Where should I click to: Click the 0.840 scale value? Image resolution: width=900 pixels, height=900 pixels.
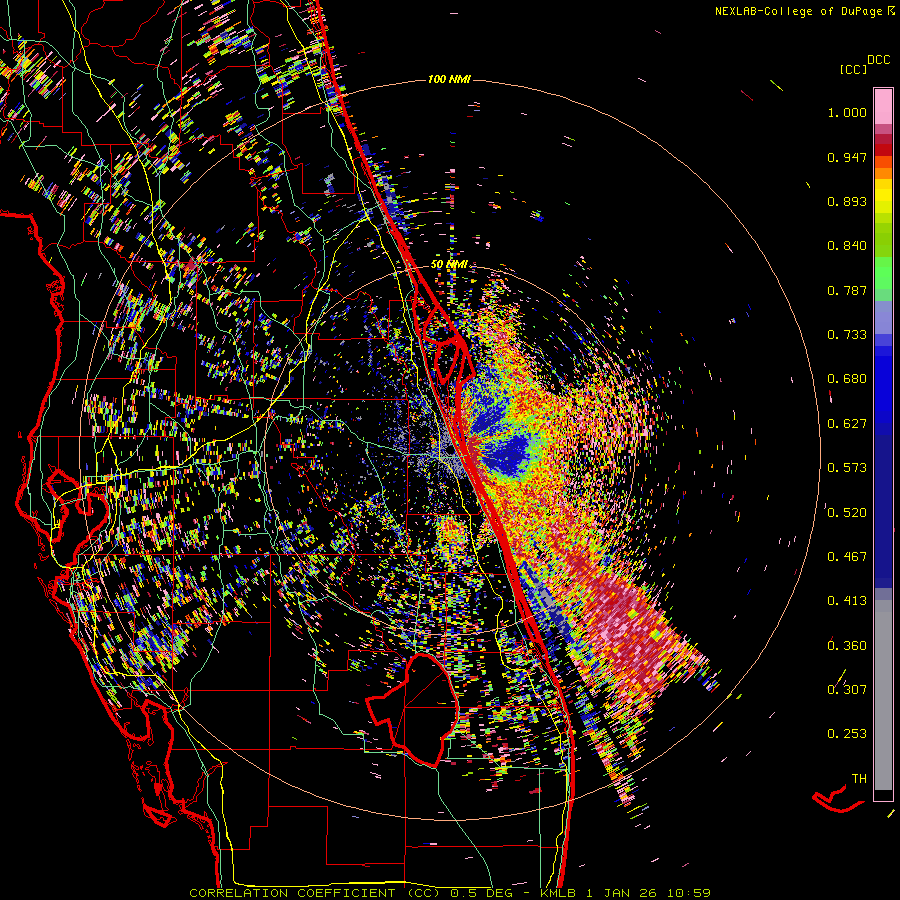(x=847, y=246)
